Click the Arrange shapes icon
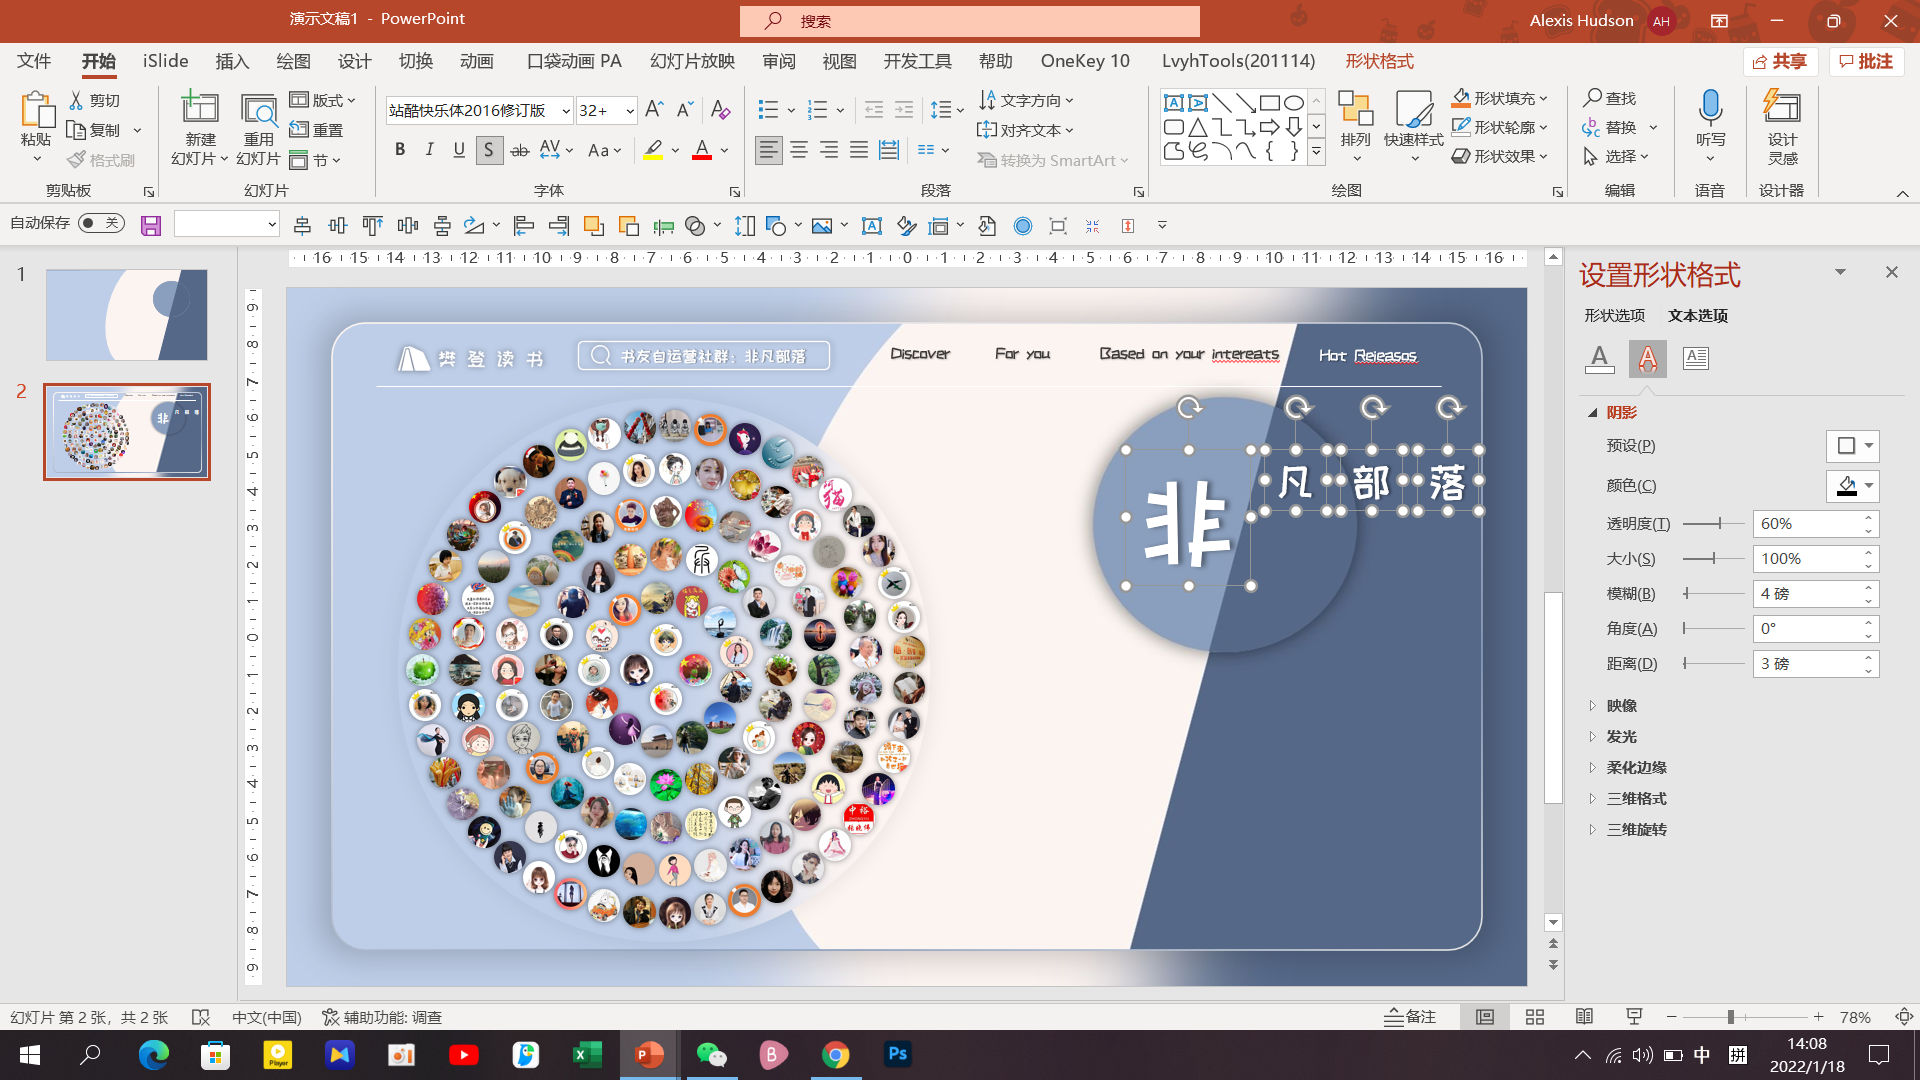1920x1080 pixels. click(1355, 110)
